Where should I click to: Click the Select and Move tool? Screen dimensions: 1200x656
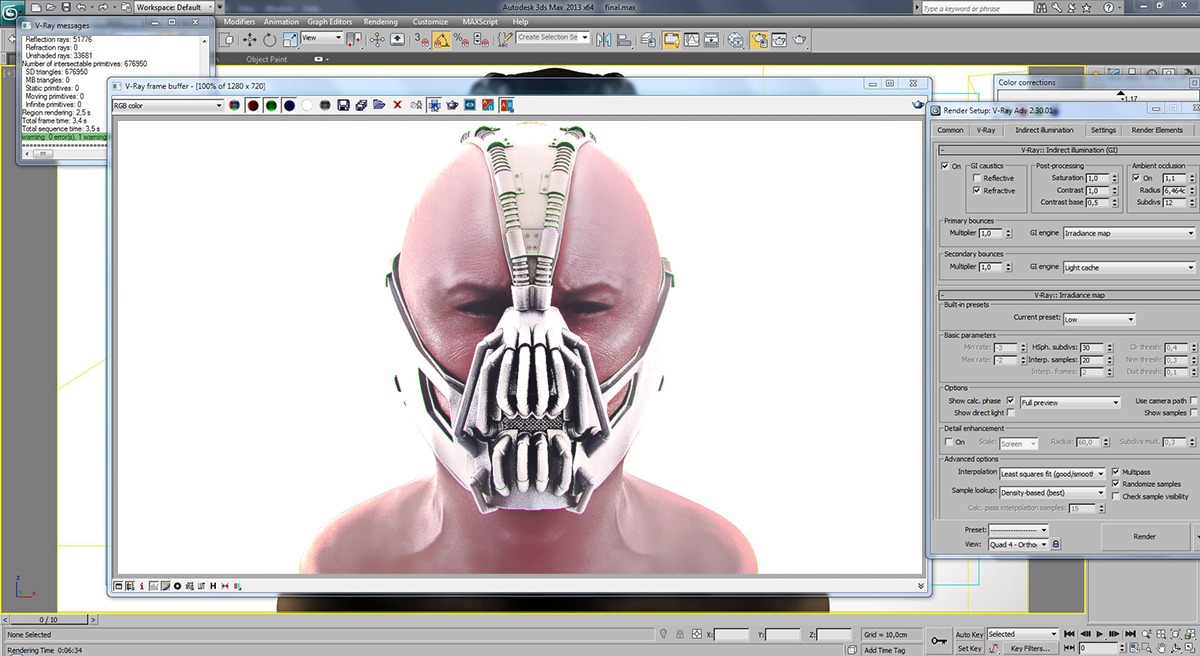pyautogui.click(x=250, y=40)
